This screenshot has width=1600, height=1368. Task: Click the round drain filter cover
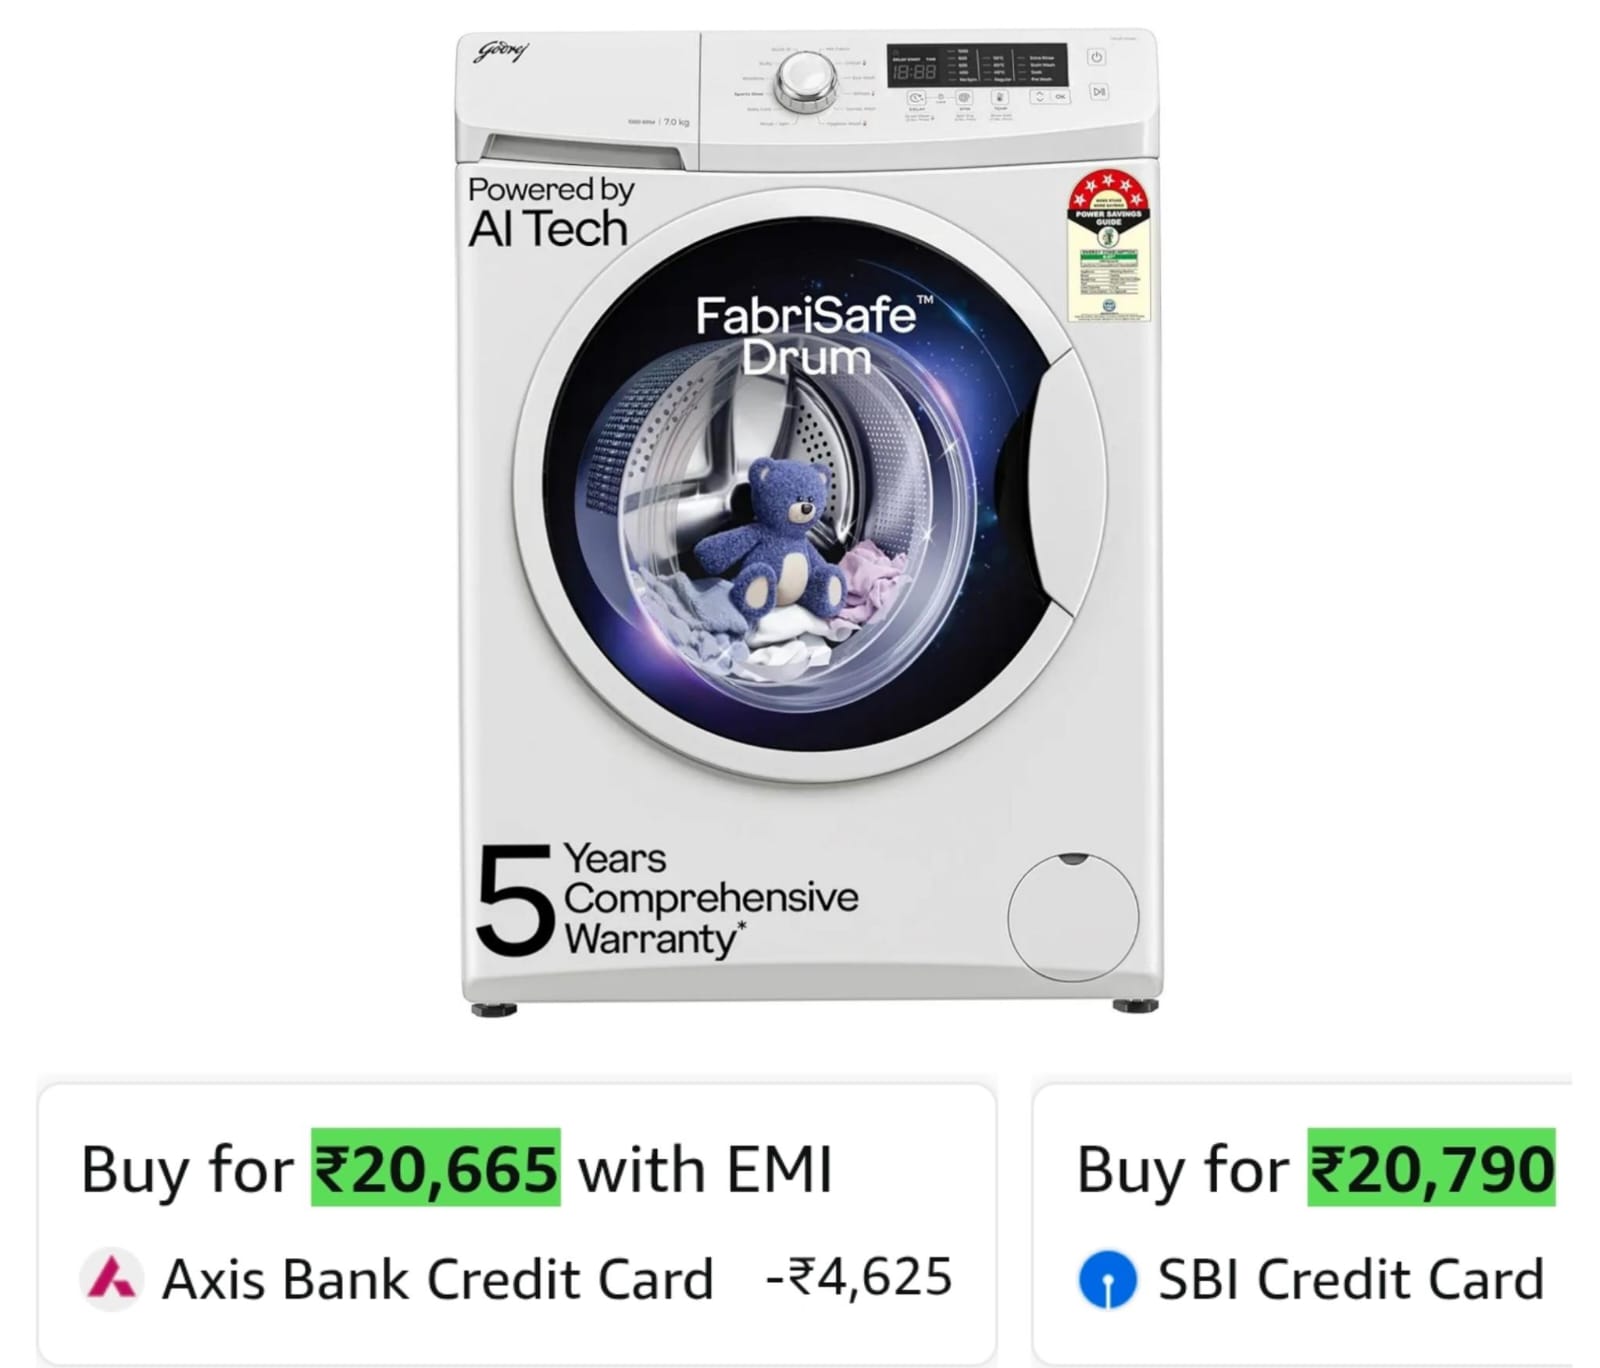(1073, 917)
